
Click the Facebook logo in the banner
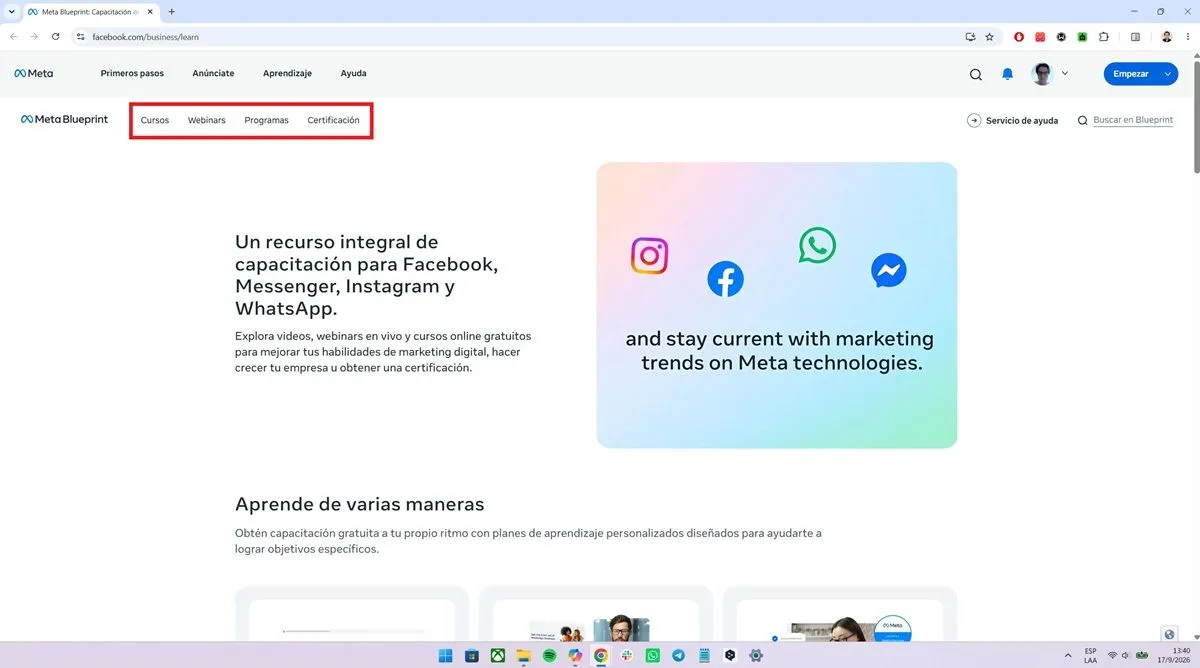tap(725, 279)
